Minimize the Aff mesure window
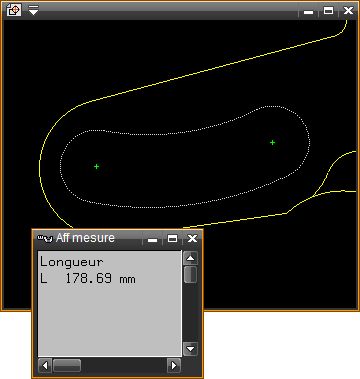The image size is (360, 379). tap(153, 239)
